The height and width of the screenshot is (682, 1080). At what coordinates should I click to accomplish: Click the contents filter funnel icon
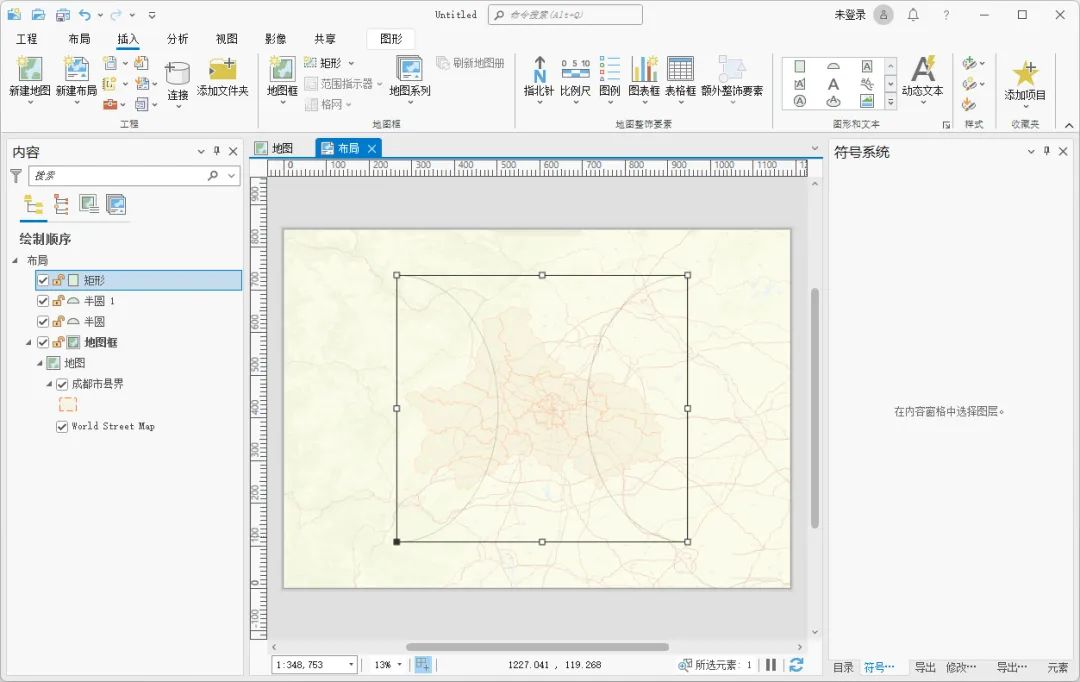coord(16,176)
